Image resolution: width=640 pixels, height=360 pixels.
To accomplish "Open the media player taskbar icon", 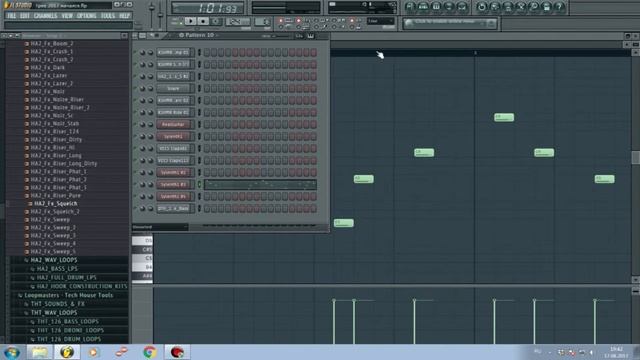I will tap(94, 352).
